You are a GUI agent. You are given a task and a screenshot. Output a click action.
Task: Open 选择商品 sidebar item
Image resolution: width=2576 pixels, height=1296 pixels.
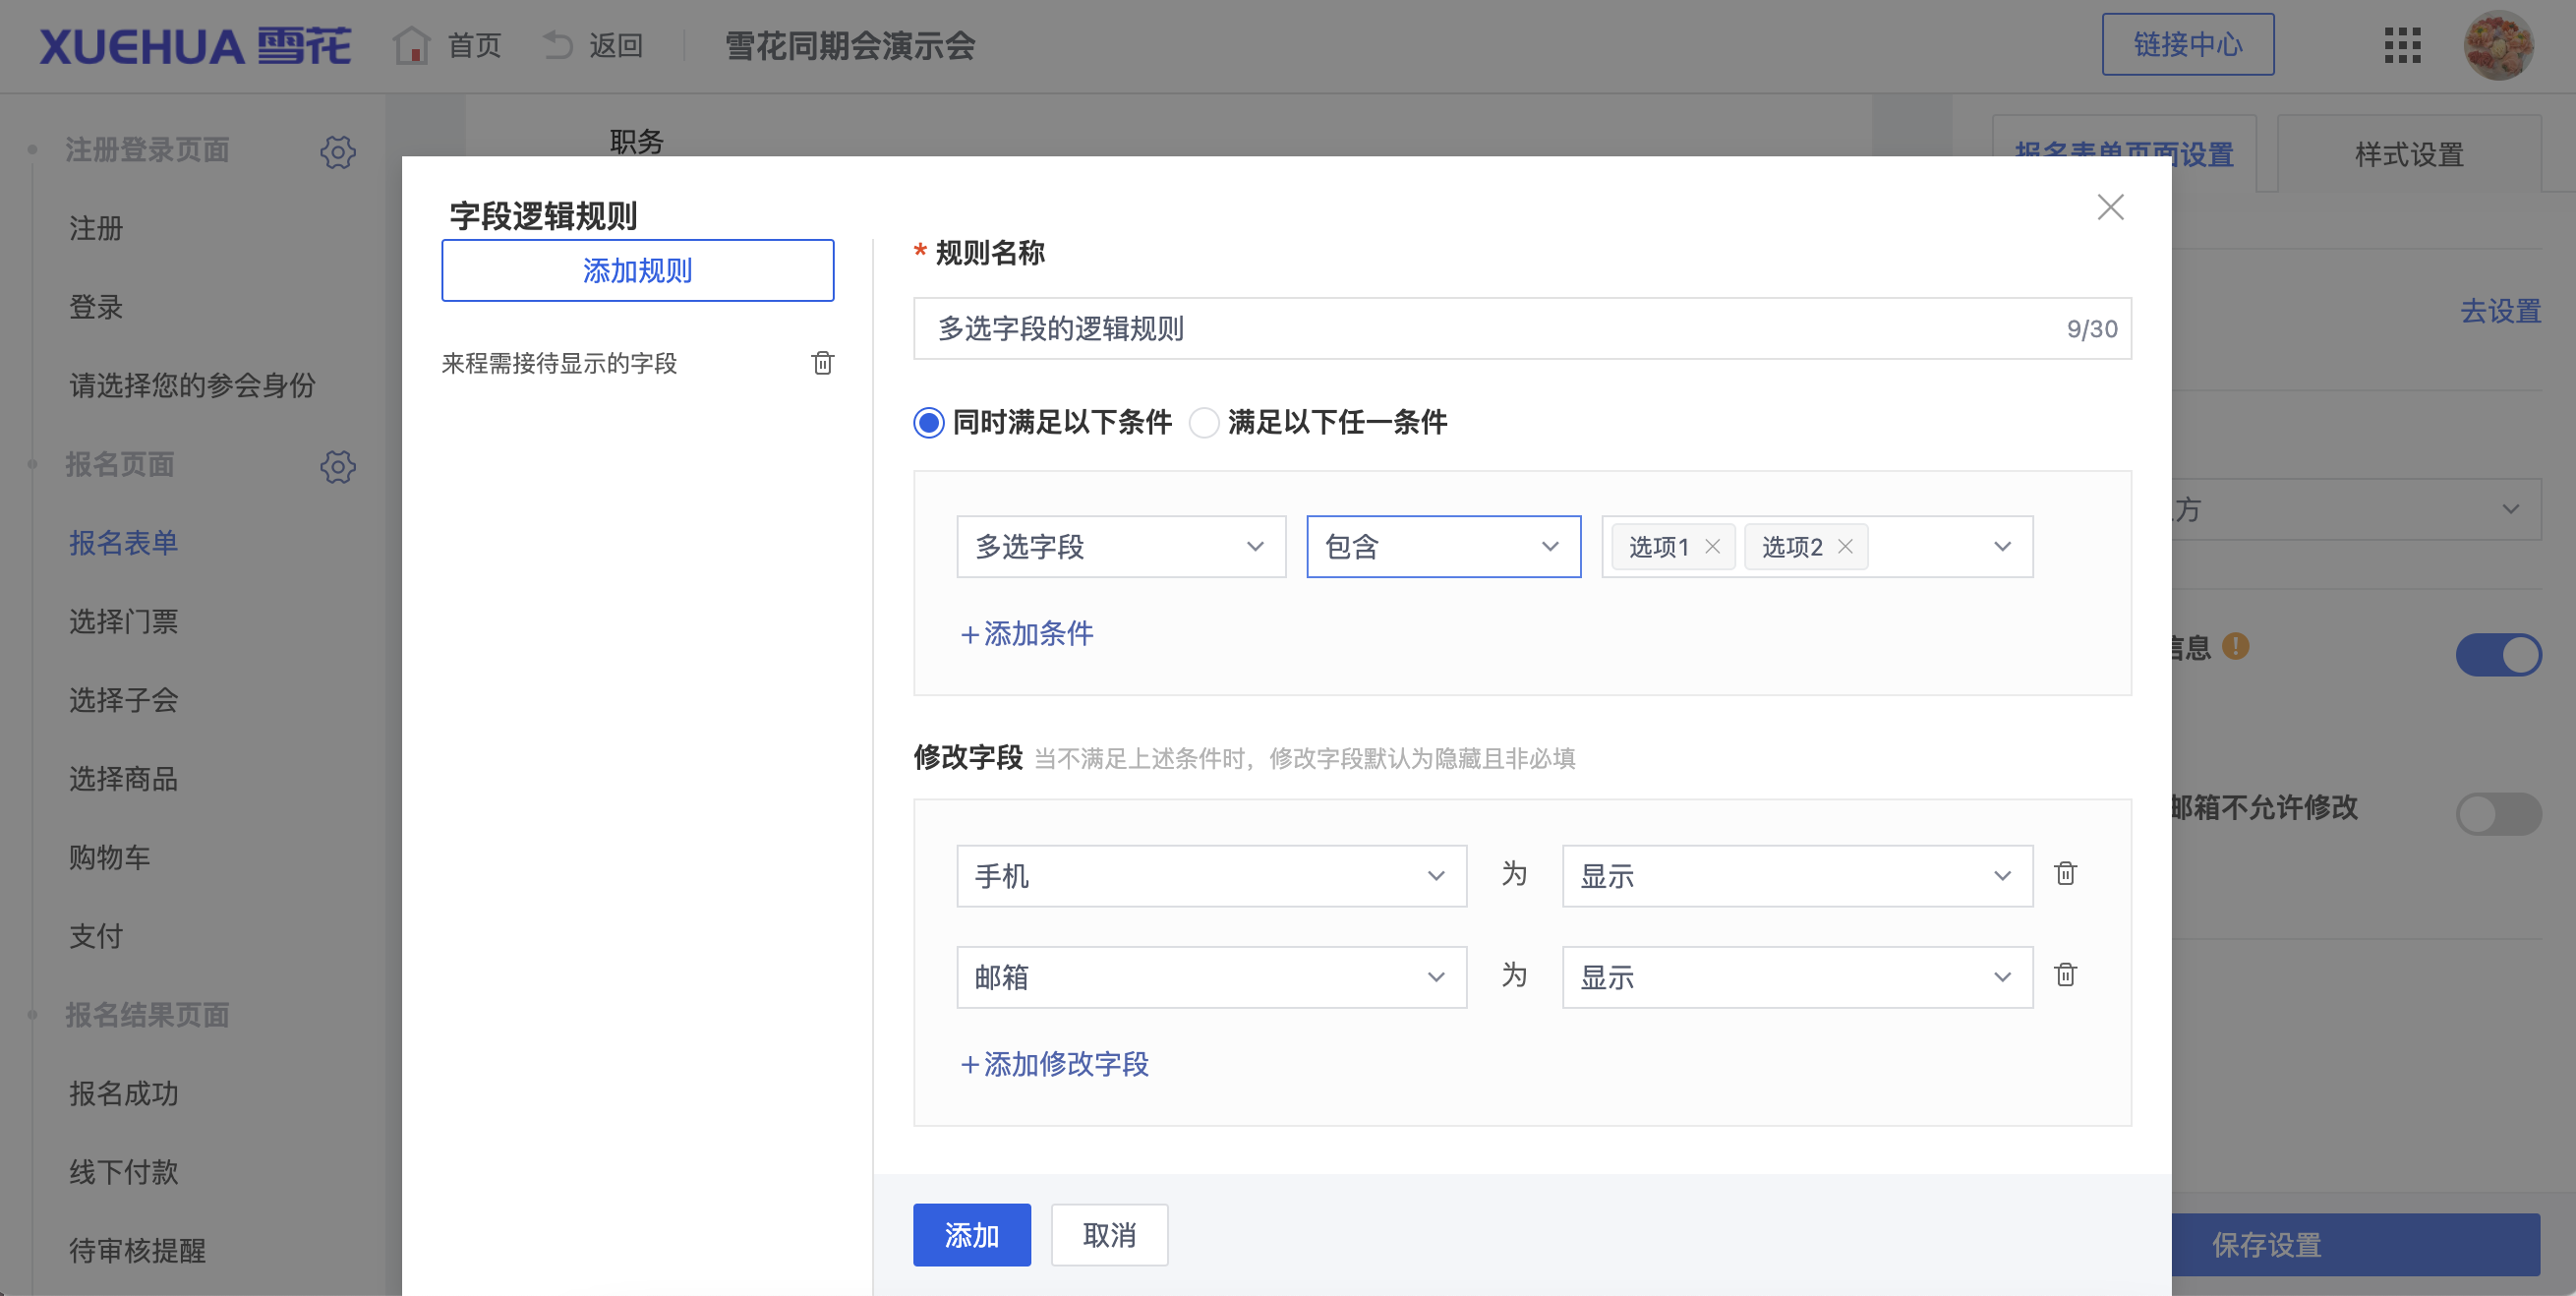[124, 779]
